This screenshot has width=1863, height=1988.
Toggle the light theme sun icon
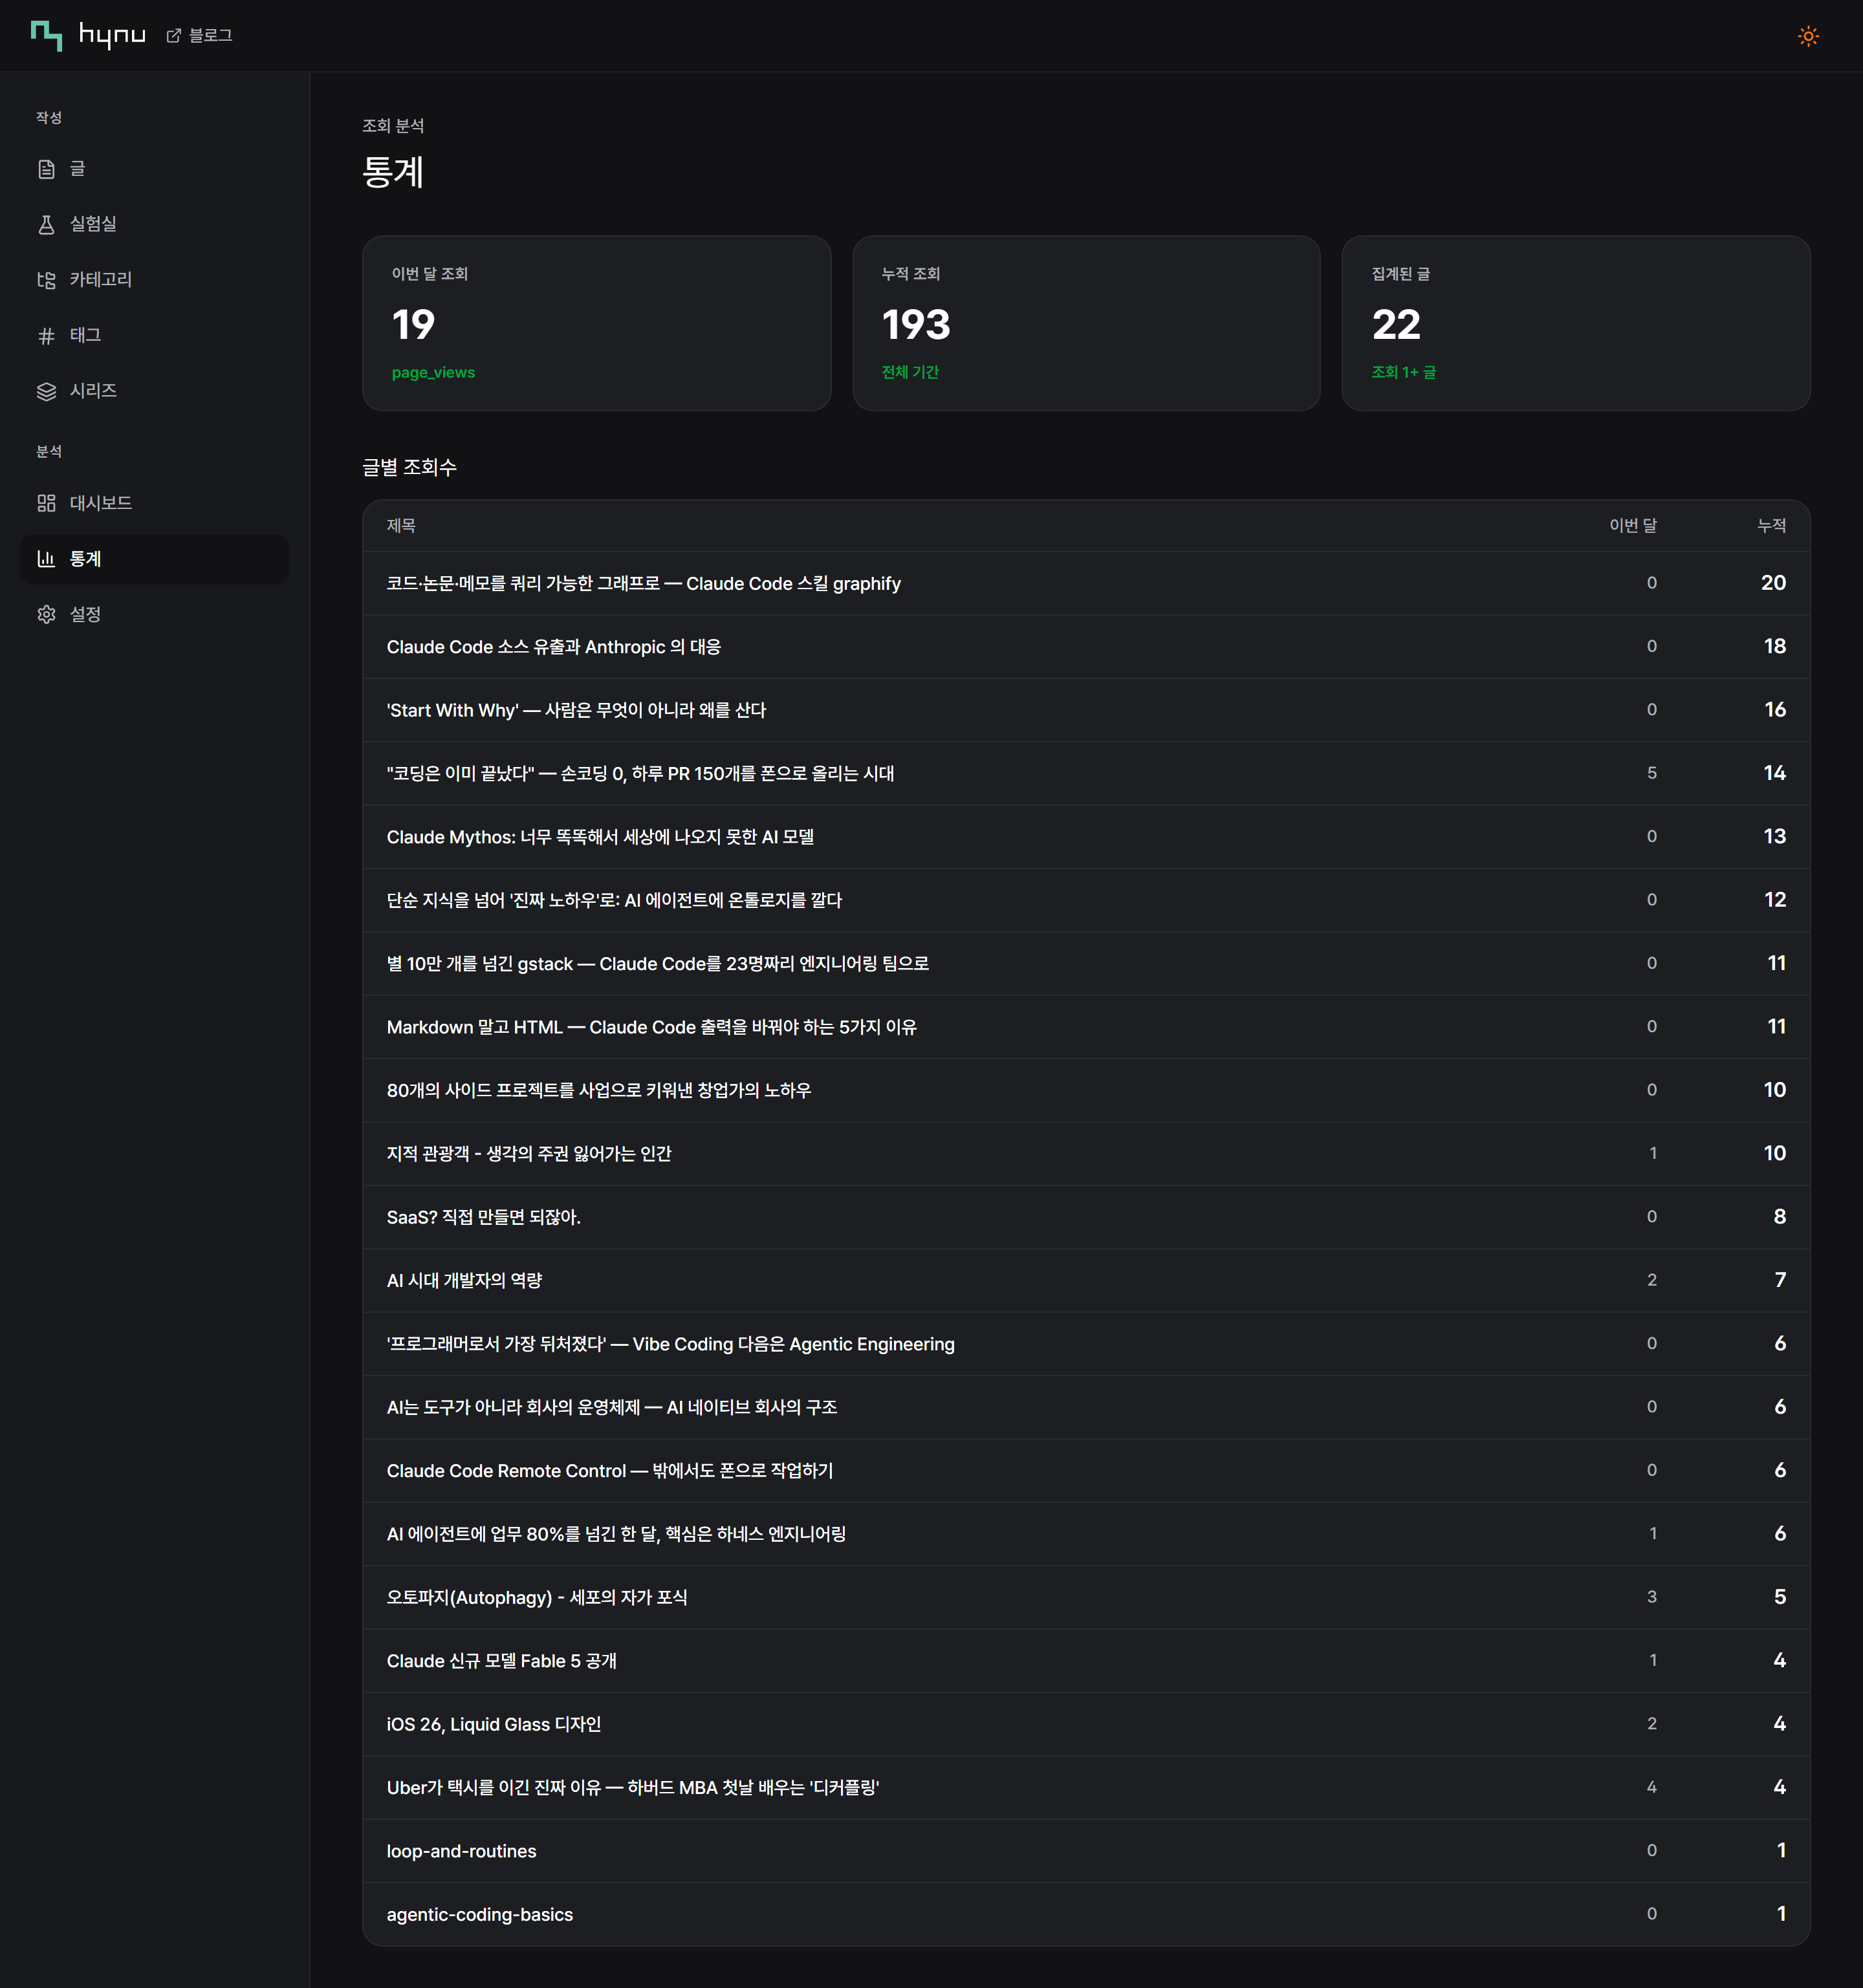click(1807, 36)
